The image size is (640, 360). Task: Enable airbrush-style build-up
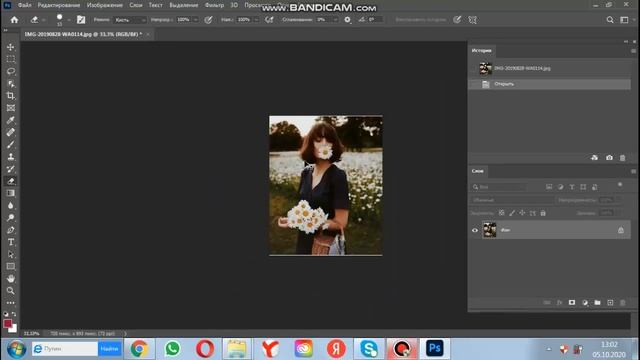(269, 20)
